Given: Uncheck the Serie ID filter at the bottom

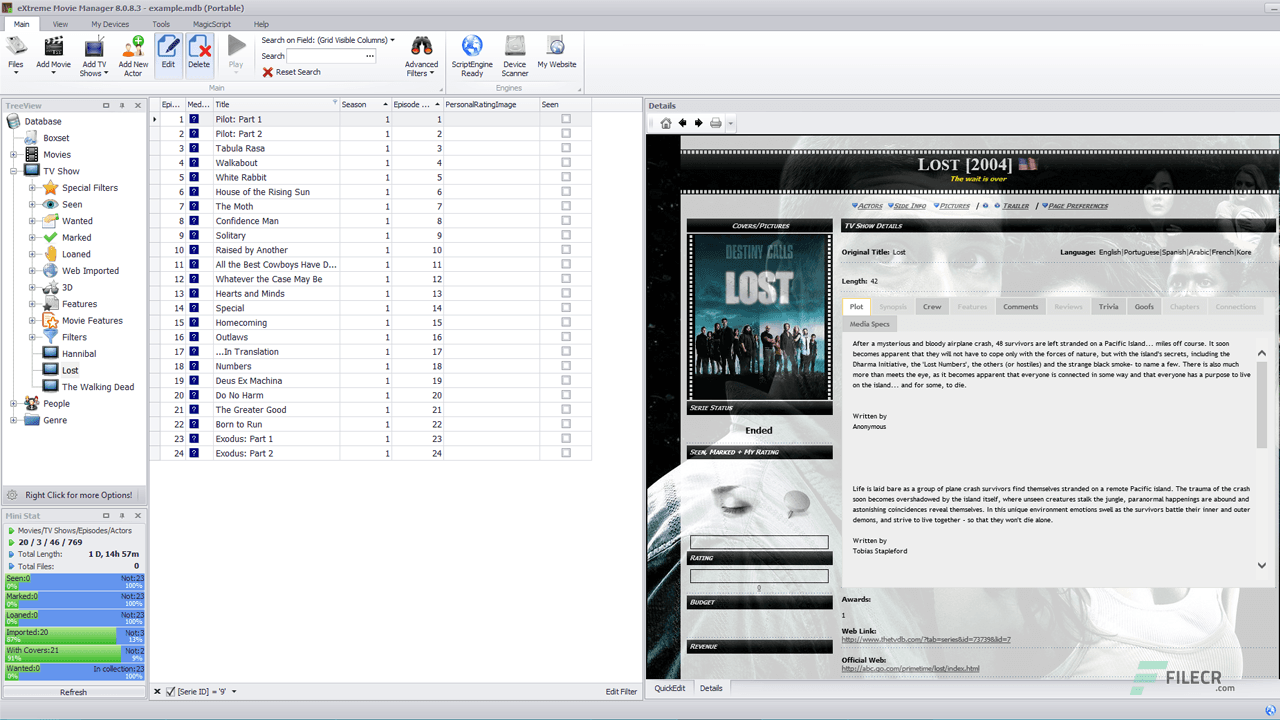Looking at the screenshot, I should (170, 691).
